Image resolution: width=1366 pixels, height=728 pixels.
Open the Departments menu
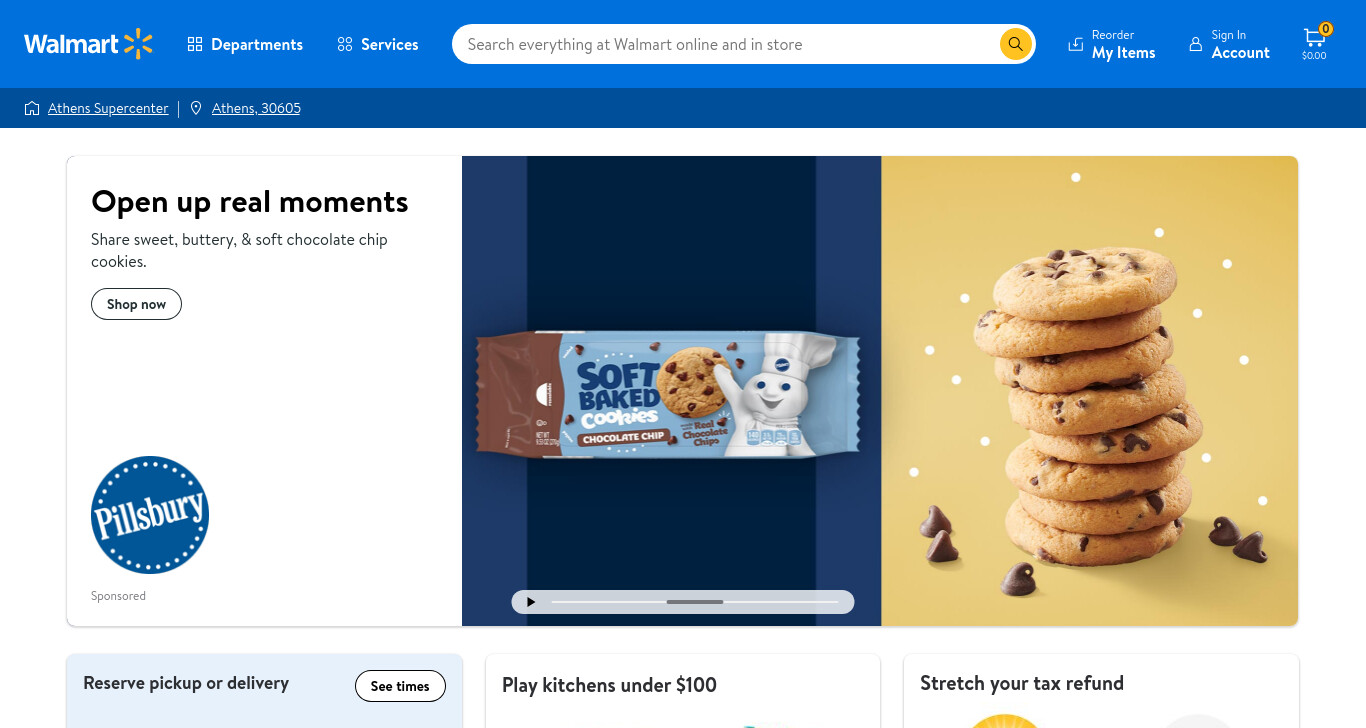(245, 44)
